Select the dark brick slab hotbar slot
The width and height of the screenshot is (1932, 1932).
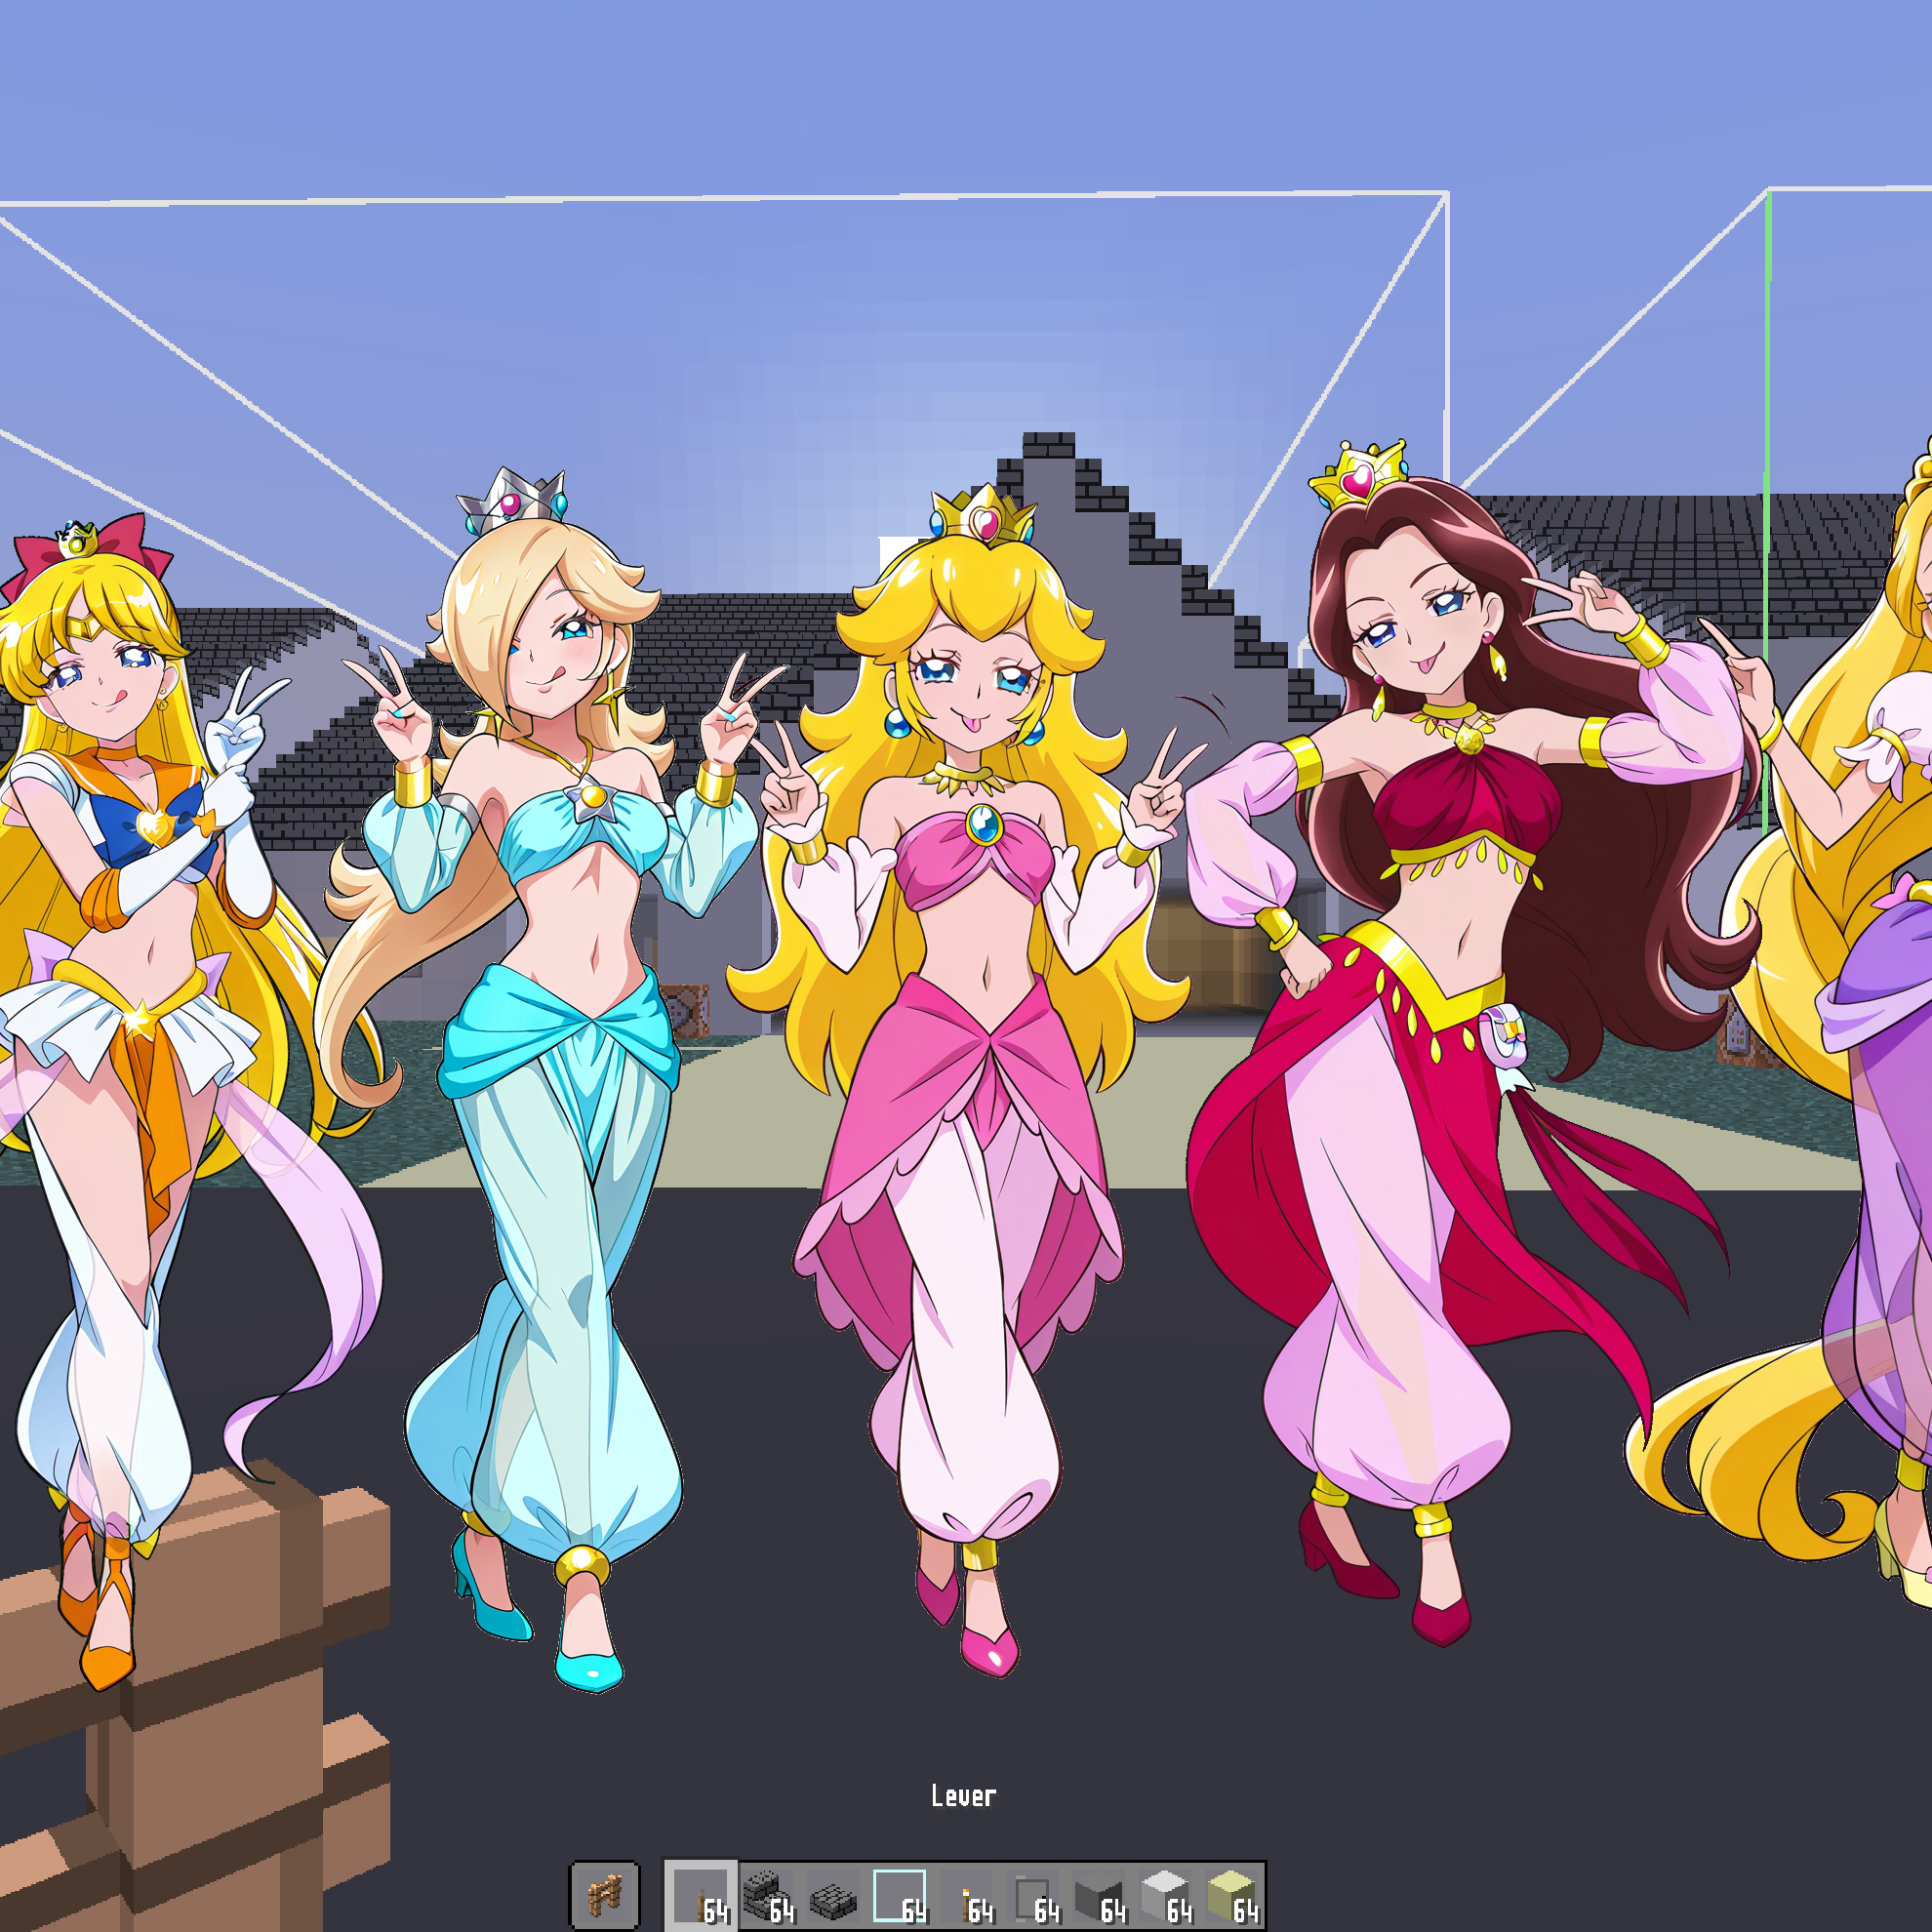pos(833,1896)
